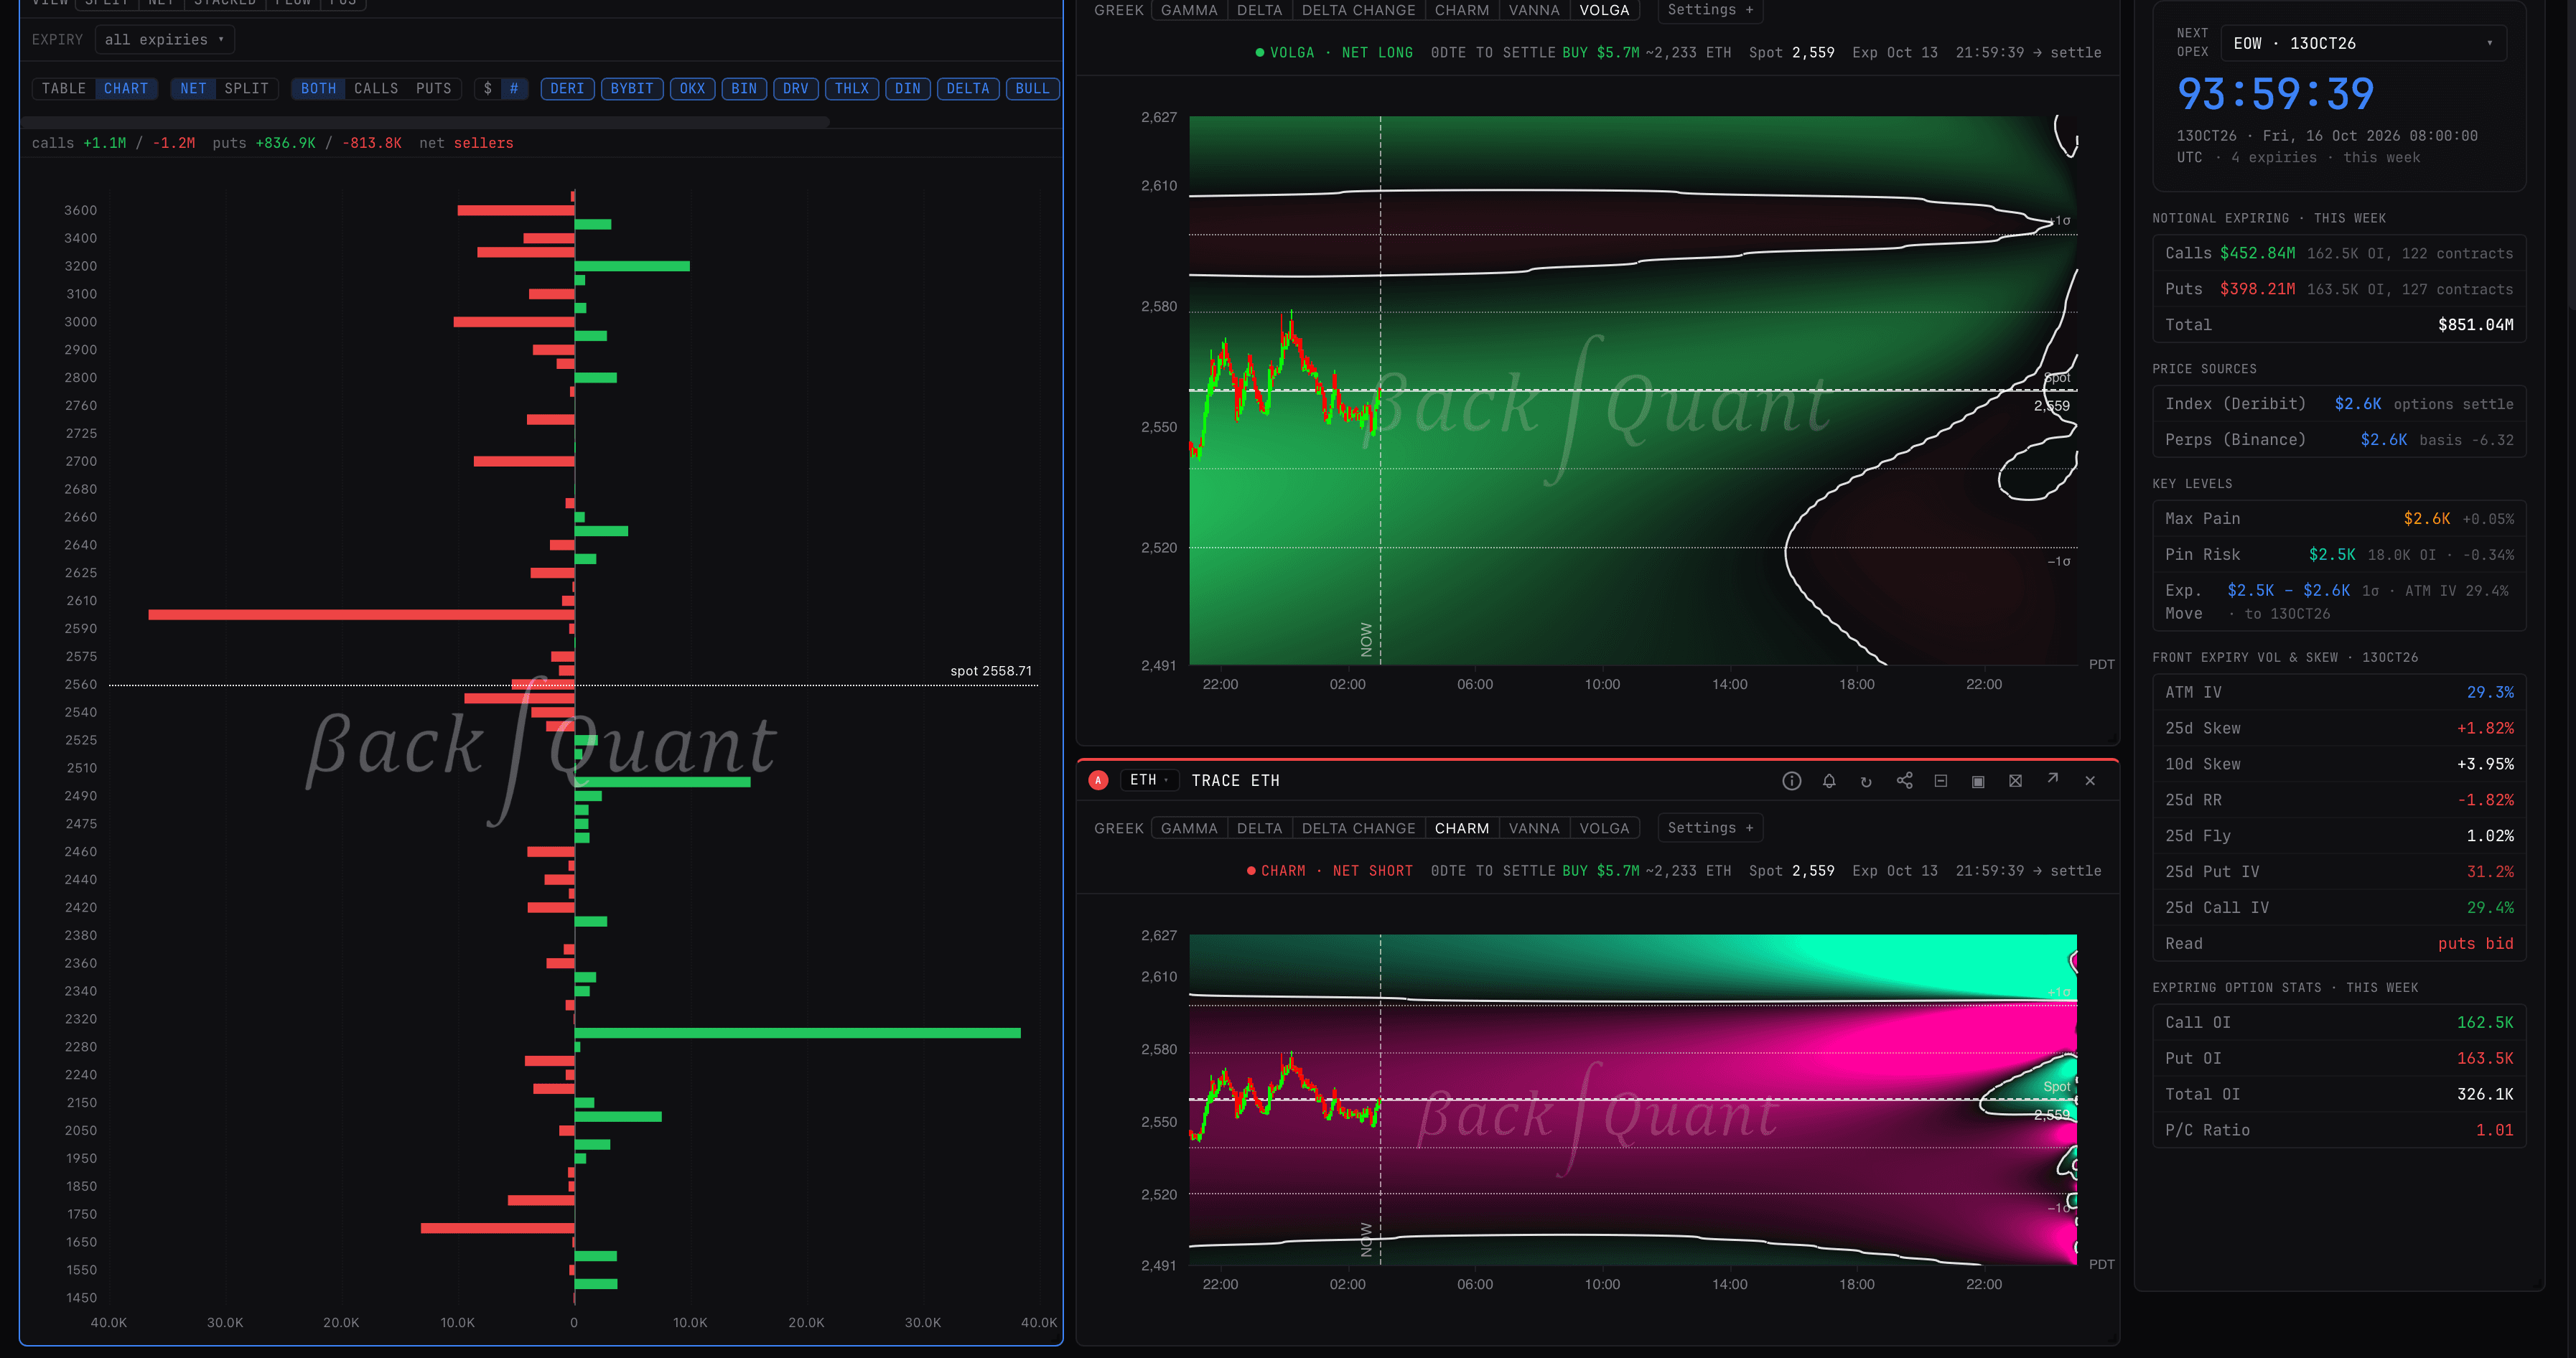2576x1358 pixels.
Task: Select BOTH calls and puts
Action: 318,89
